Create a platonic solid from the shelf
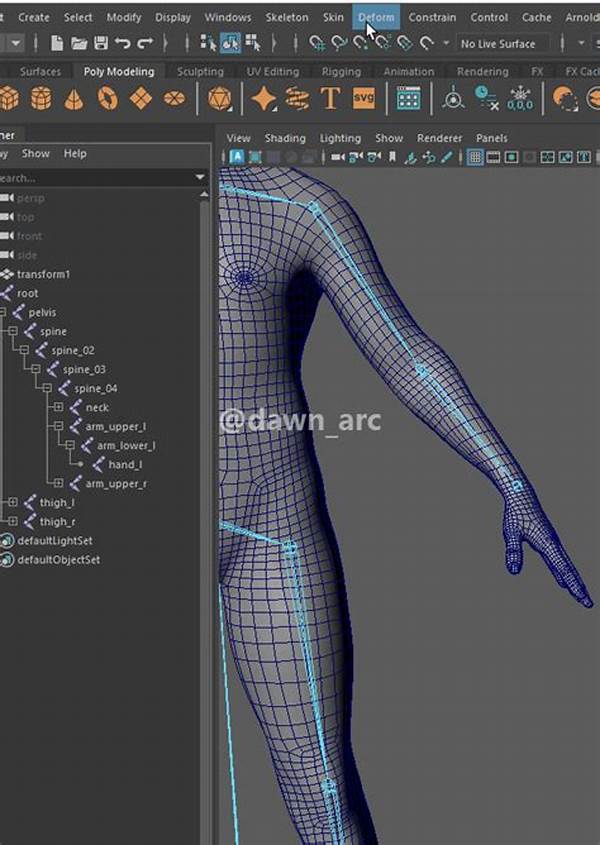This screenshot has width=600, height=845. click(x=219, y=99)
